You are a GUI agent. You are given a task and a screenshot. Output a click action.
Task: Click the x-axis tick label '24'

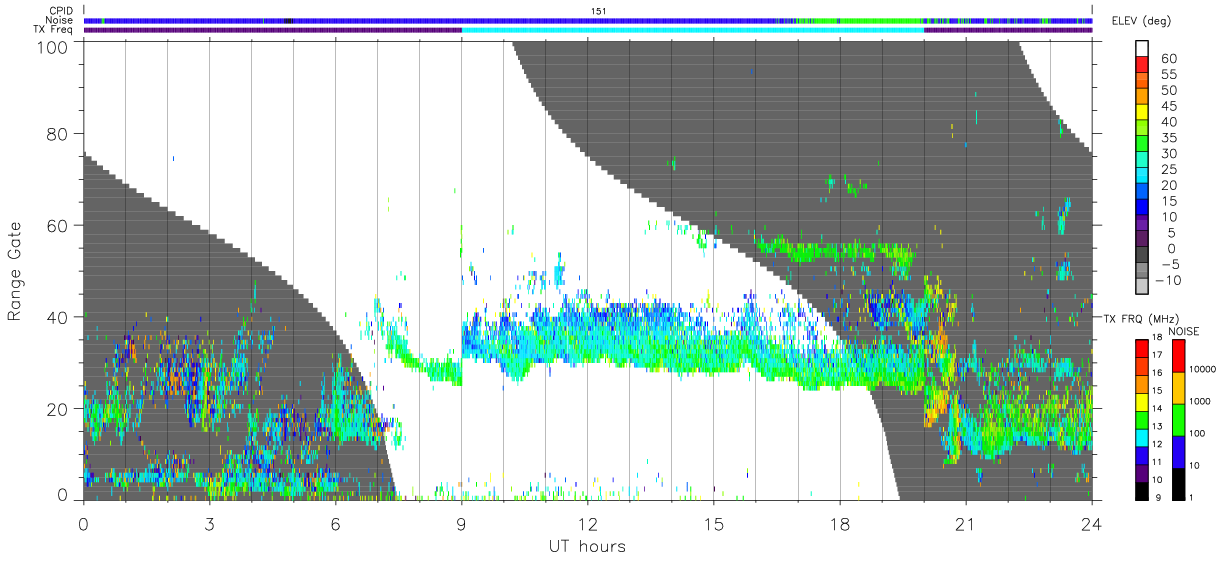click(x=1091, y=524)
